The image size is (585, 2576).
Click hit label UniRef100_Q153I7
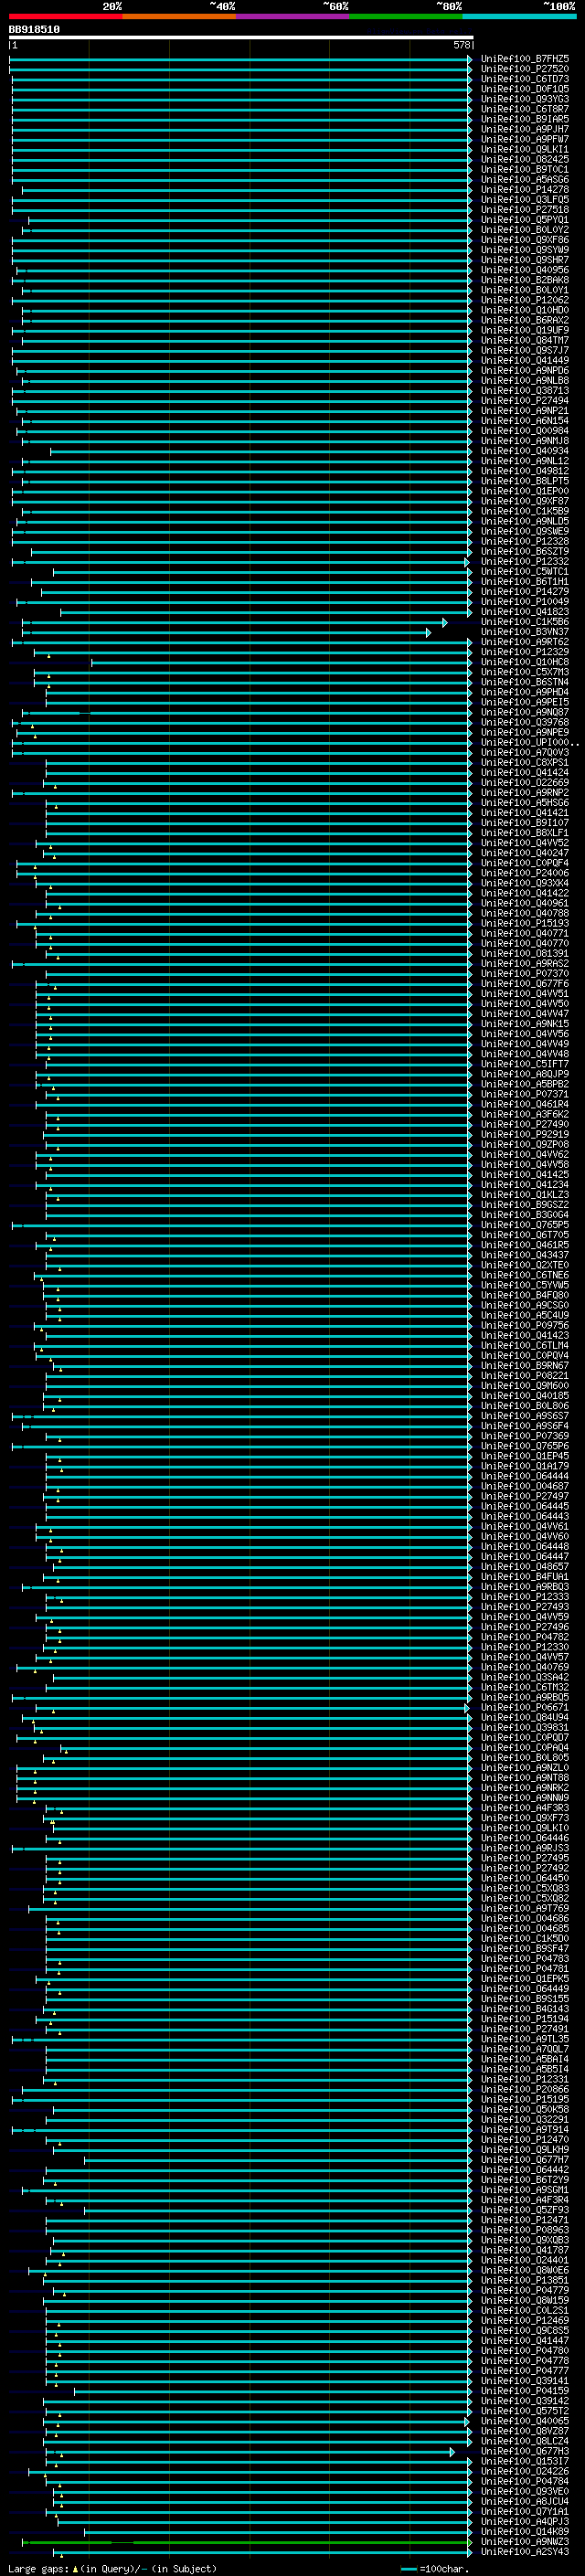[524, 2461]
